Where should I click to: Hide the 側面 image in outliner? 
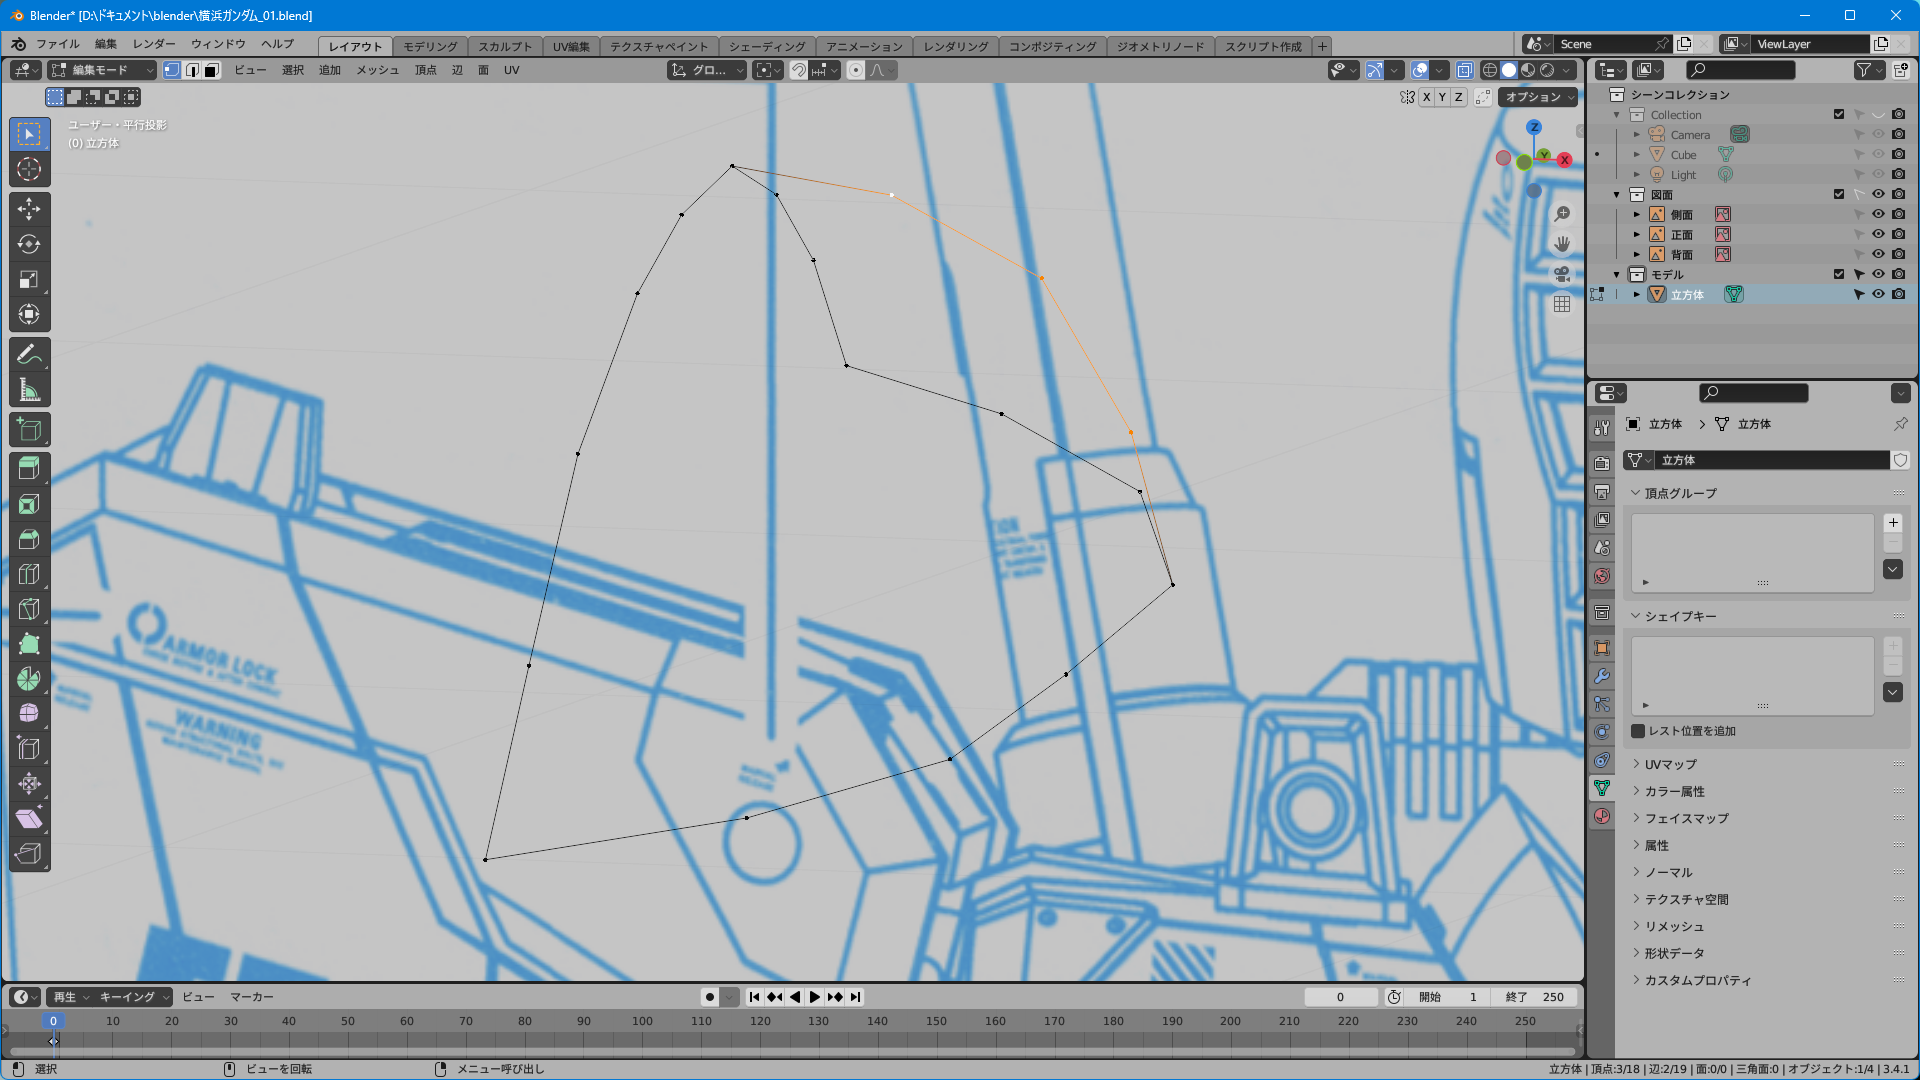tap(1878, 214)
